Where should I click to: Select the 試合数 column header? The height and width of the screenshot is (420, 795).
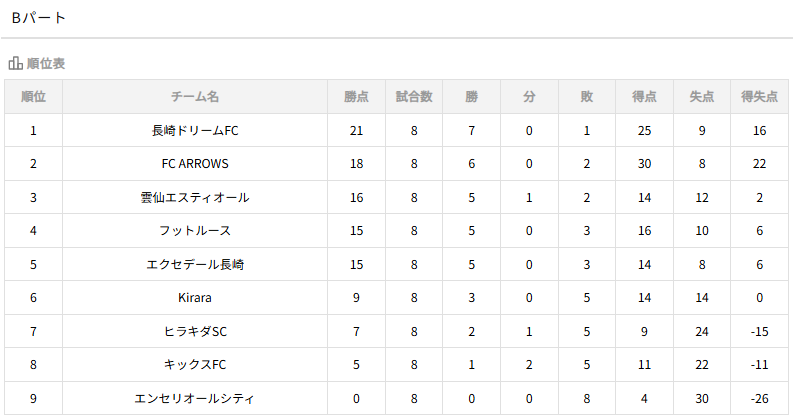coord(414,97)
